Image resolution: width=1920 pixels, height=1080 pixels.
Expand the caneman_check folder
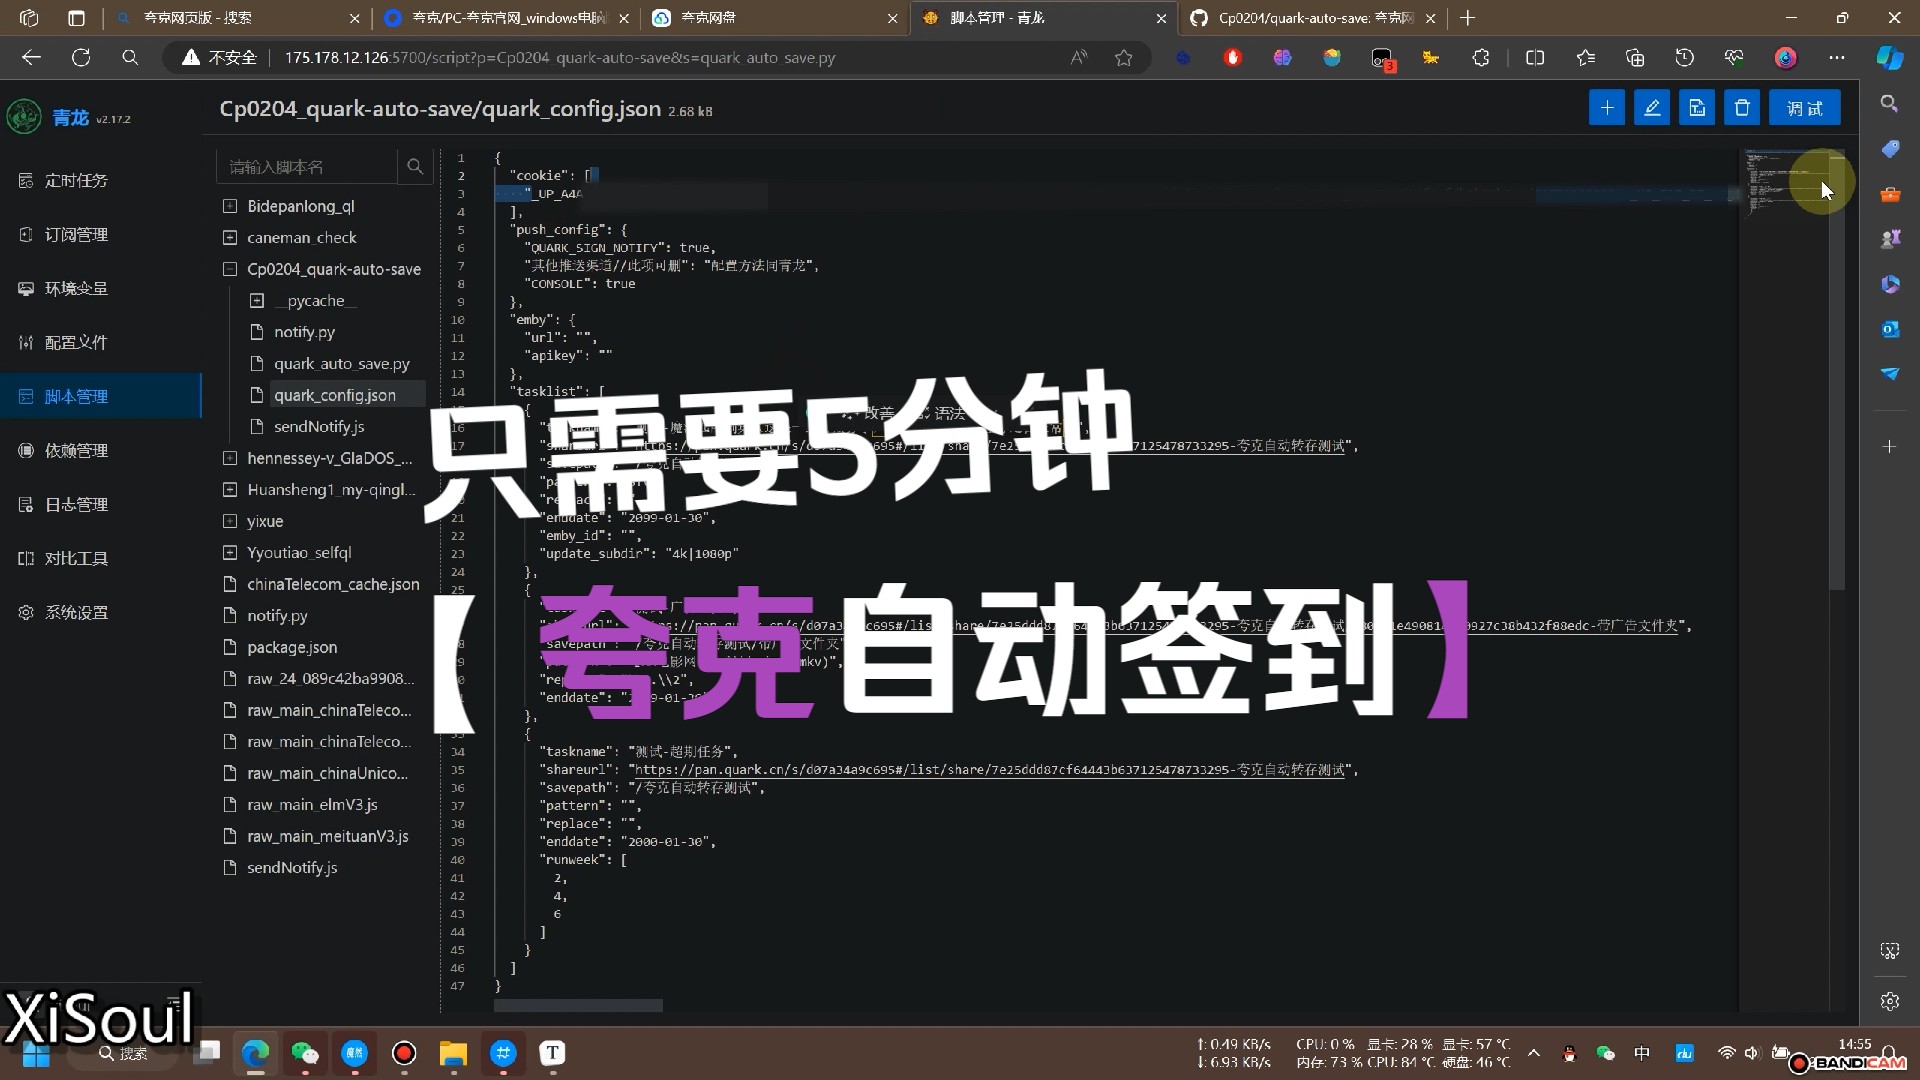[229, 238]
